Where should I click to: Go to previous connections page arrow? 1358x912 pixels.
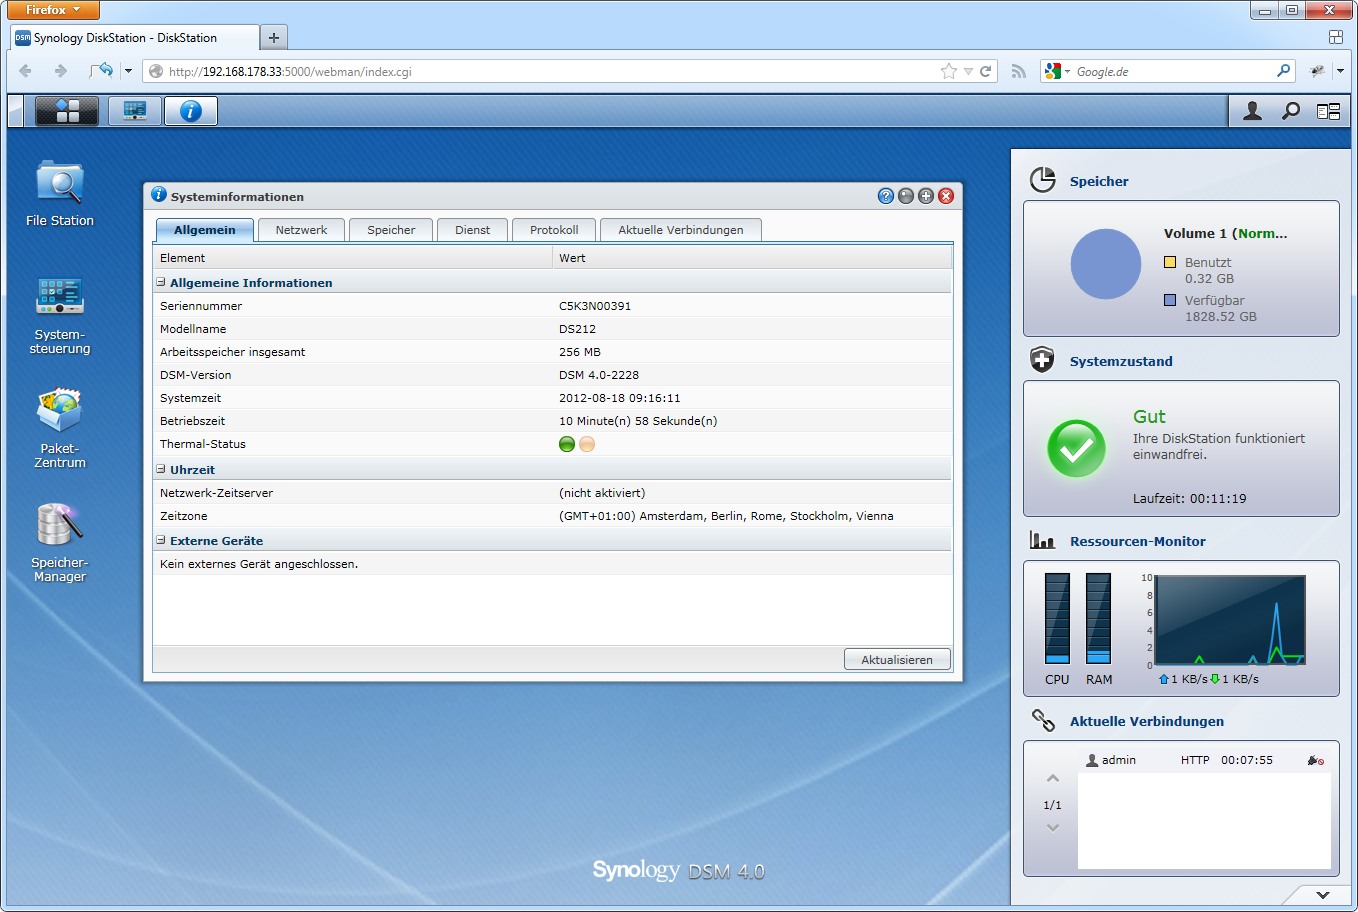coord(1052,778)
